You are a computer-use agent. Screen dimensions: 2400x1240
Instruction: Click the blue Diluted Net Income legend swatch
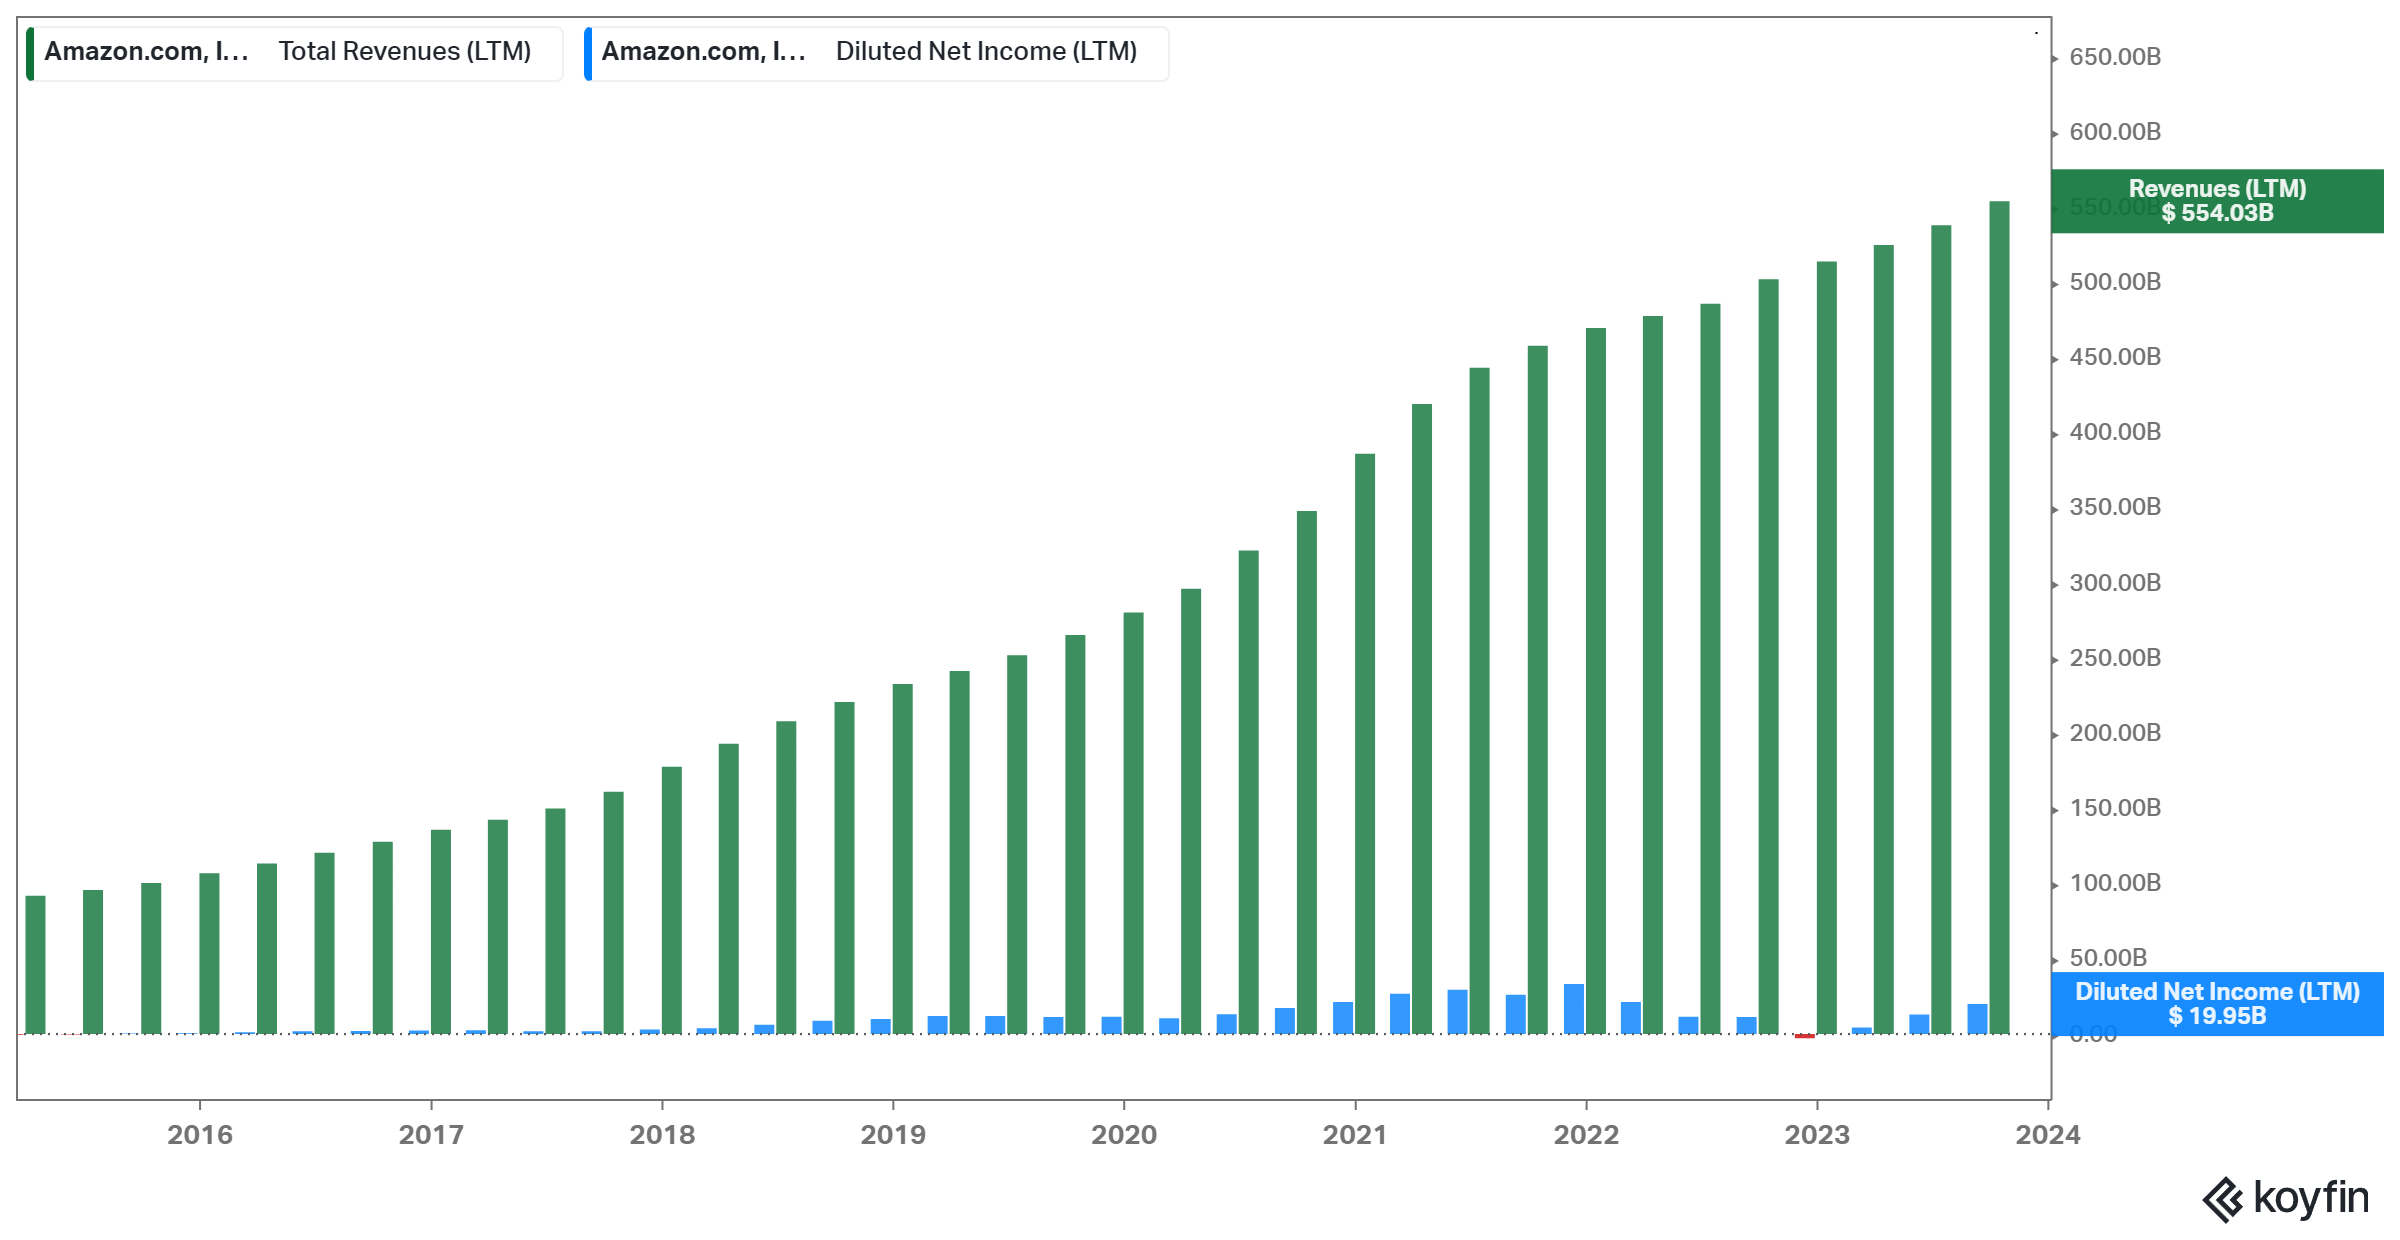coord(588,53)
